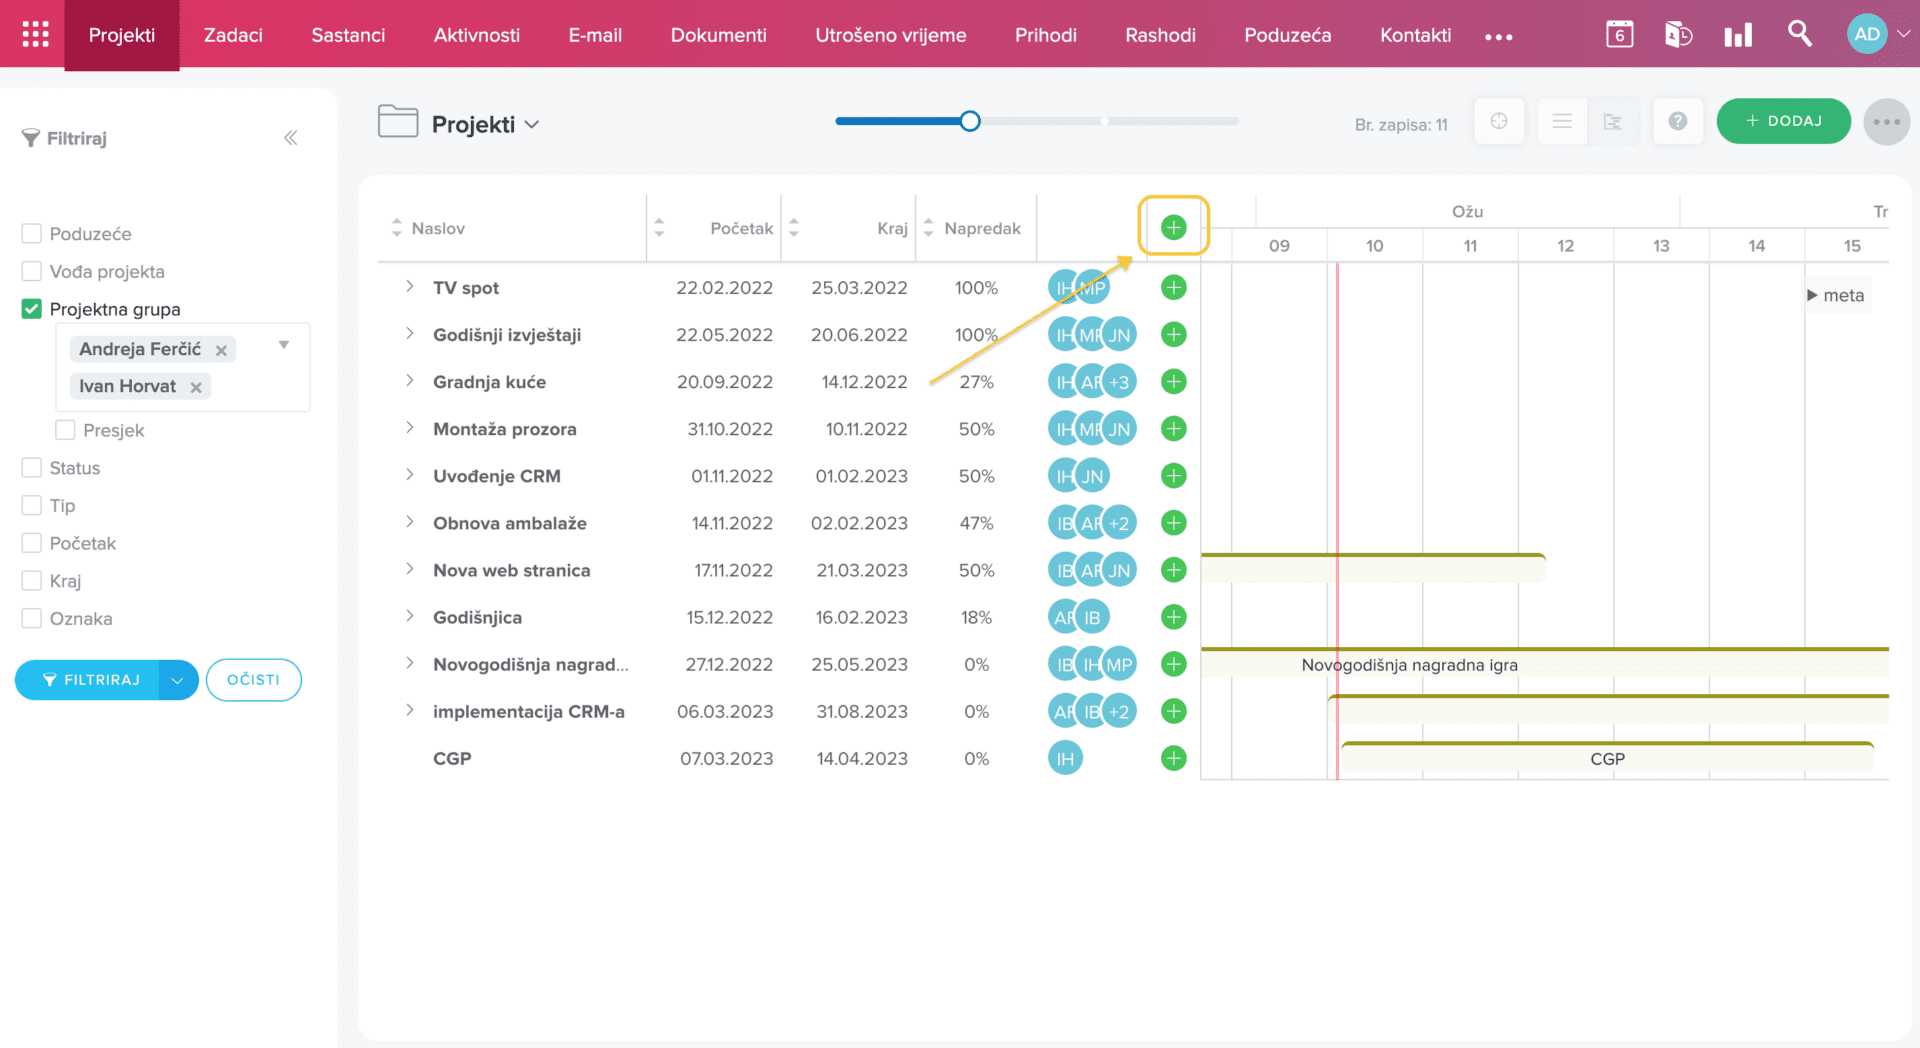Viewport: 1920px width, 1048px height.
Task: Expand the Uvođenje CRM project row
Action: pyautogui.click(x=409, y=475)
